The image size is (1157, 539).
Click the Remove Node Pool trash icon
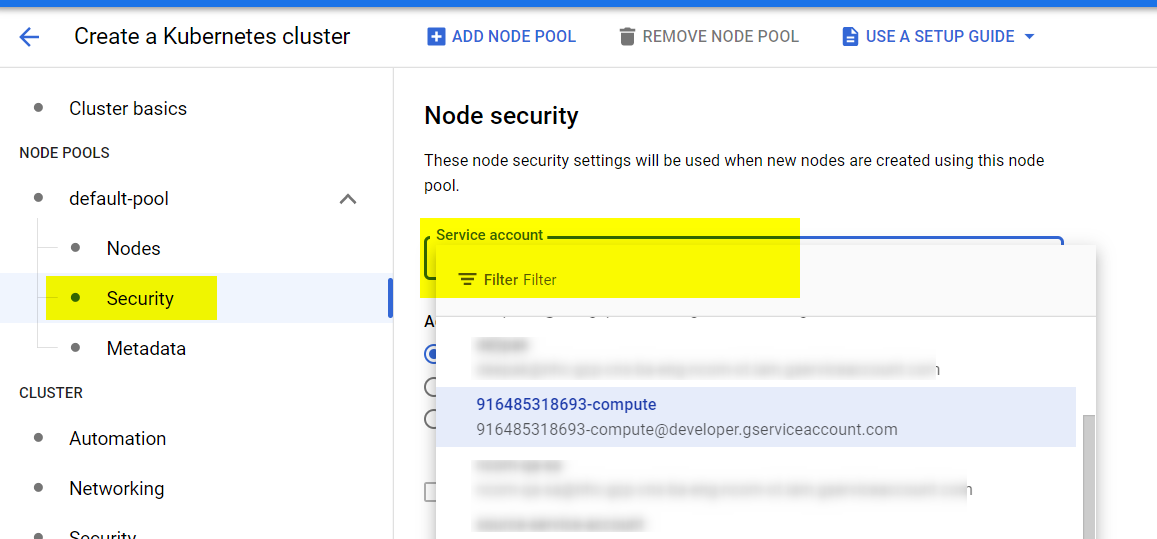pyautogui.click(x=627, y=36)
